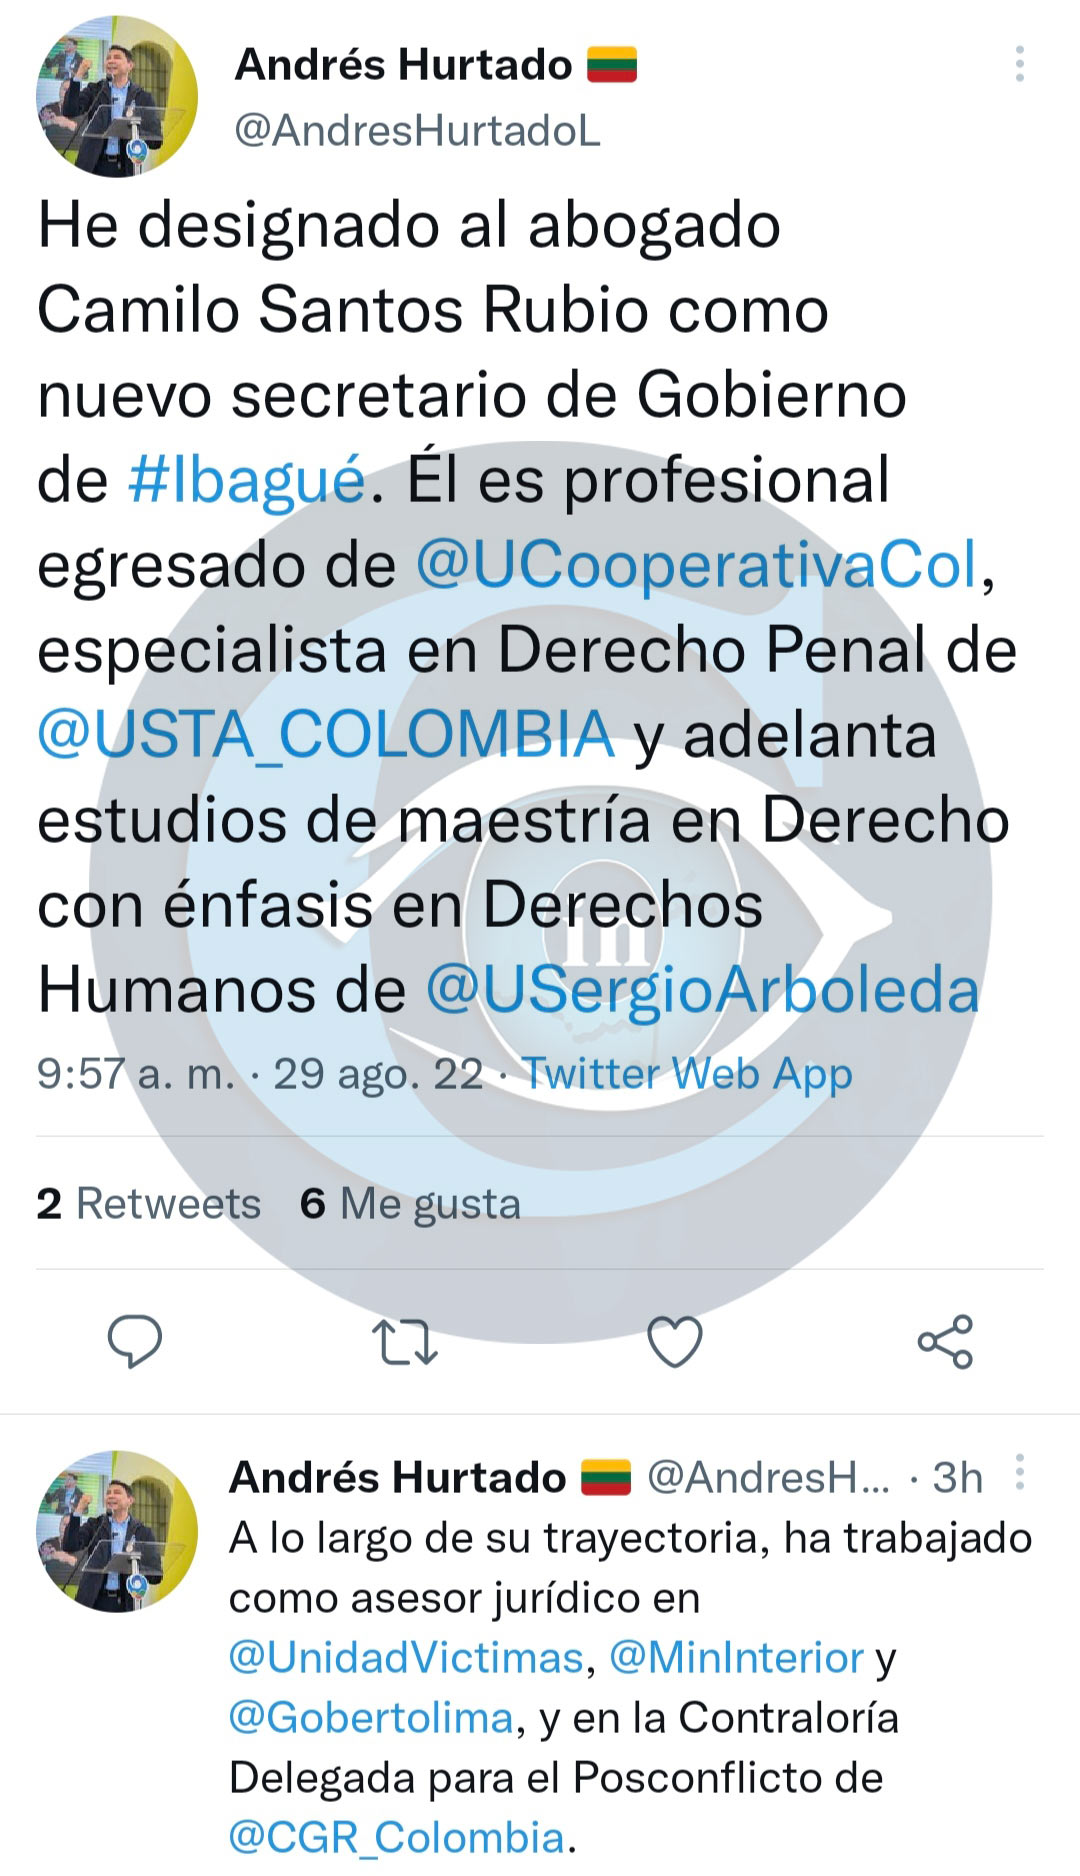Click the Twitter Web App source link
1080x1876 pixels.
687,1074
